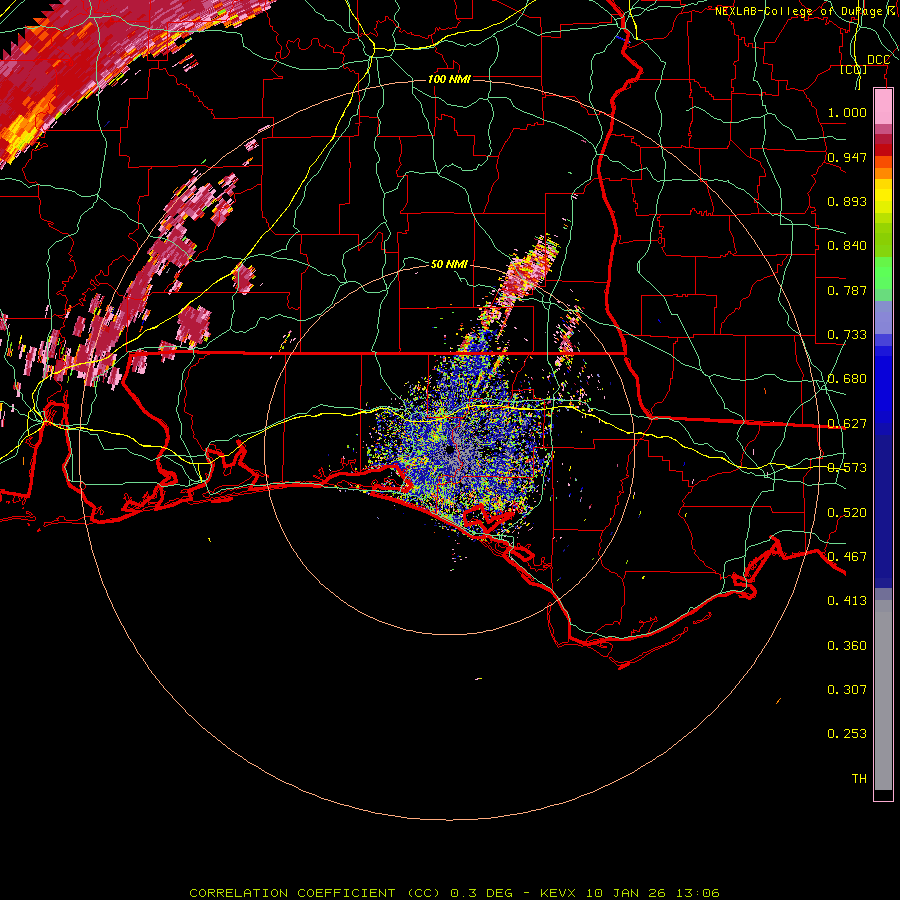Screen dimensions: 900x900
Task: Click the 0.893 legend value
Action: click(847, 201)
